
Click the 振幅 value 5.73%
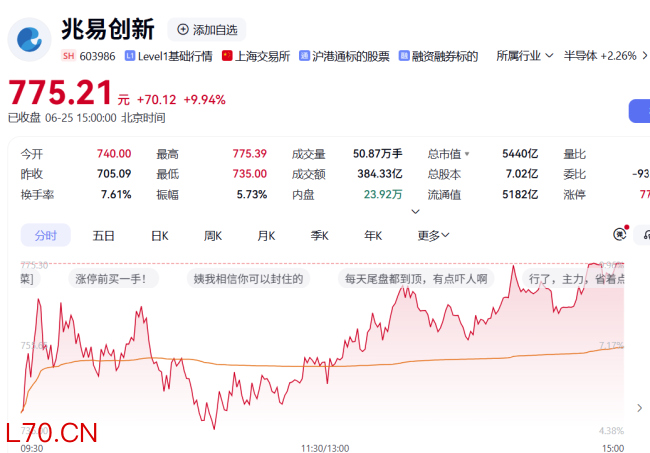[252, 194]
